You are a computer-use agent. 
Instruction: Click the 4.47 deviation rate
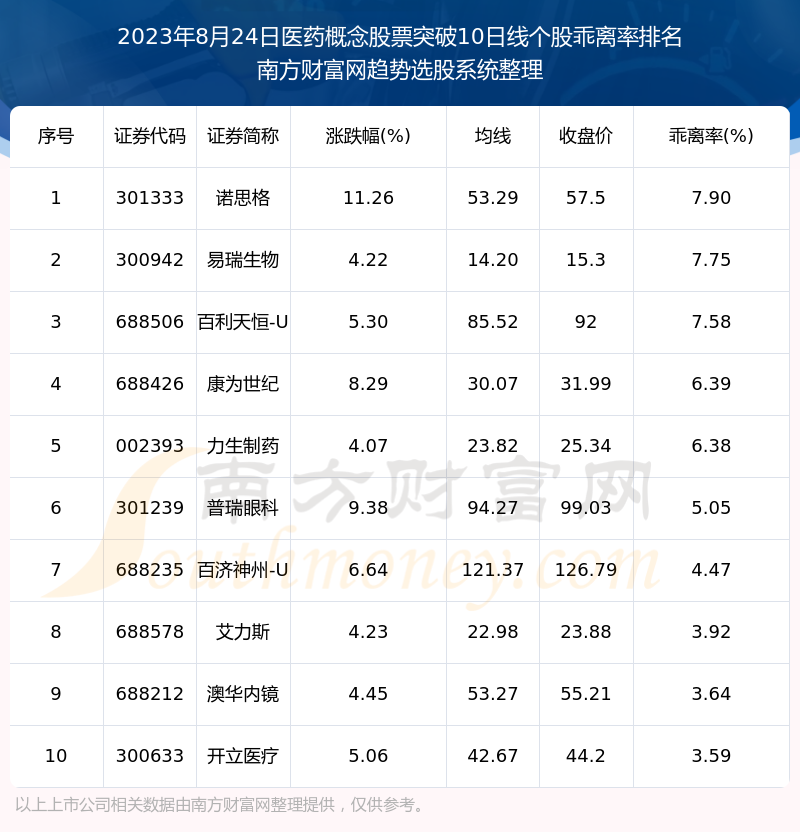click(x=711, y=570)
